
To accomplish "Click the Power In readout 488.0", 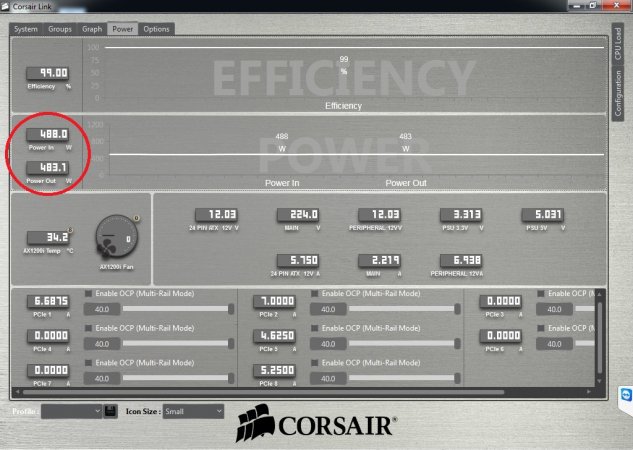I will tap(48, 134).
